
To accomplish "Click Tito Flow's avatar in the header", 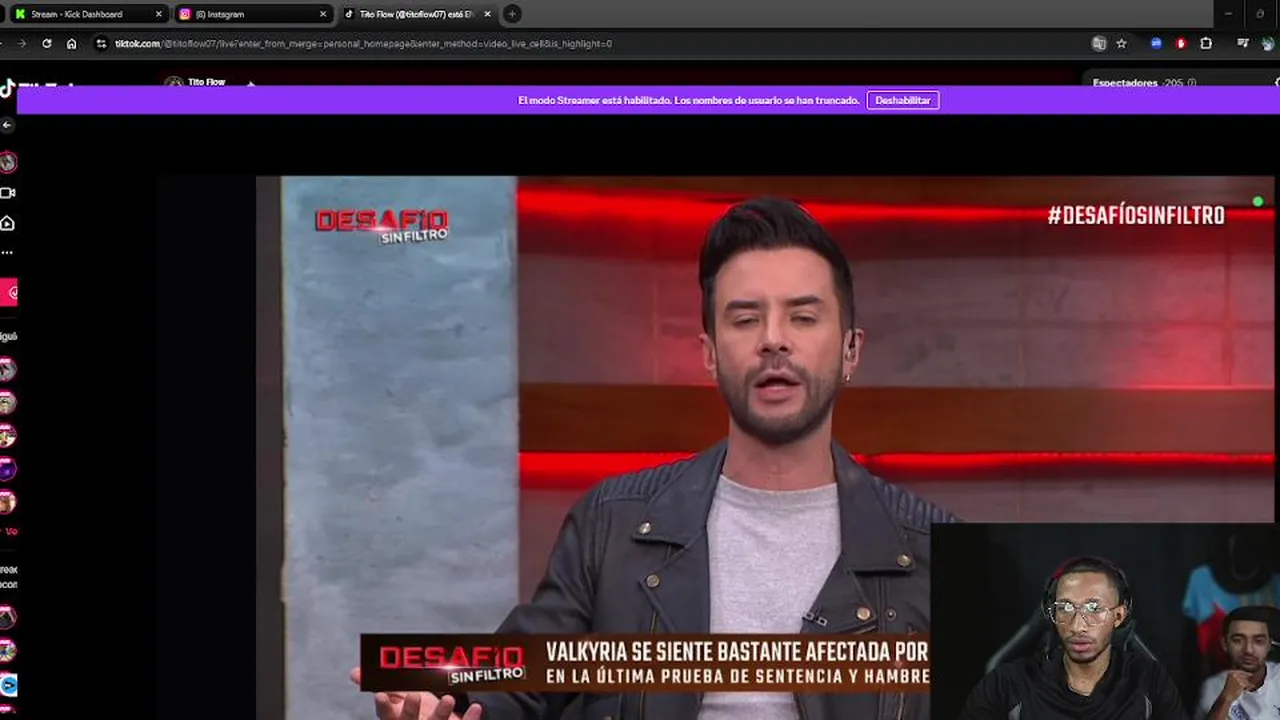I will click(173, 83).
